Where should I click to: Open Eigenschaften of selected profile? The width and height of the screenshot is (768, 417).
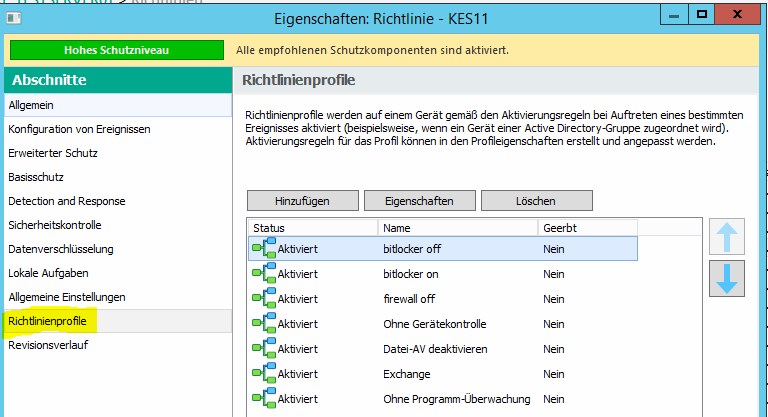tap(420, 201)
